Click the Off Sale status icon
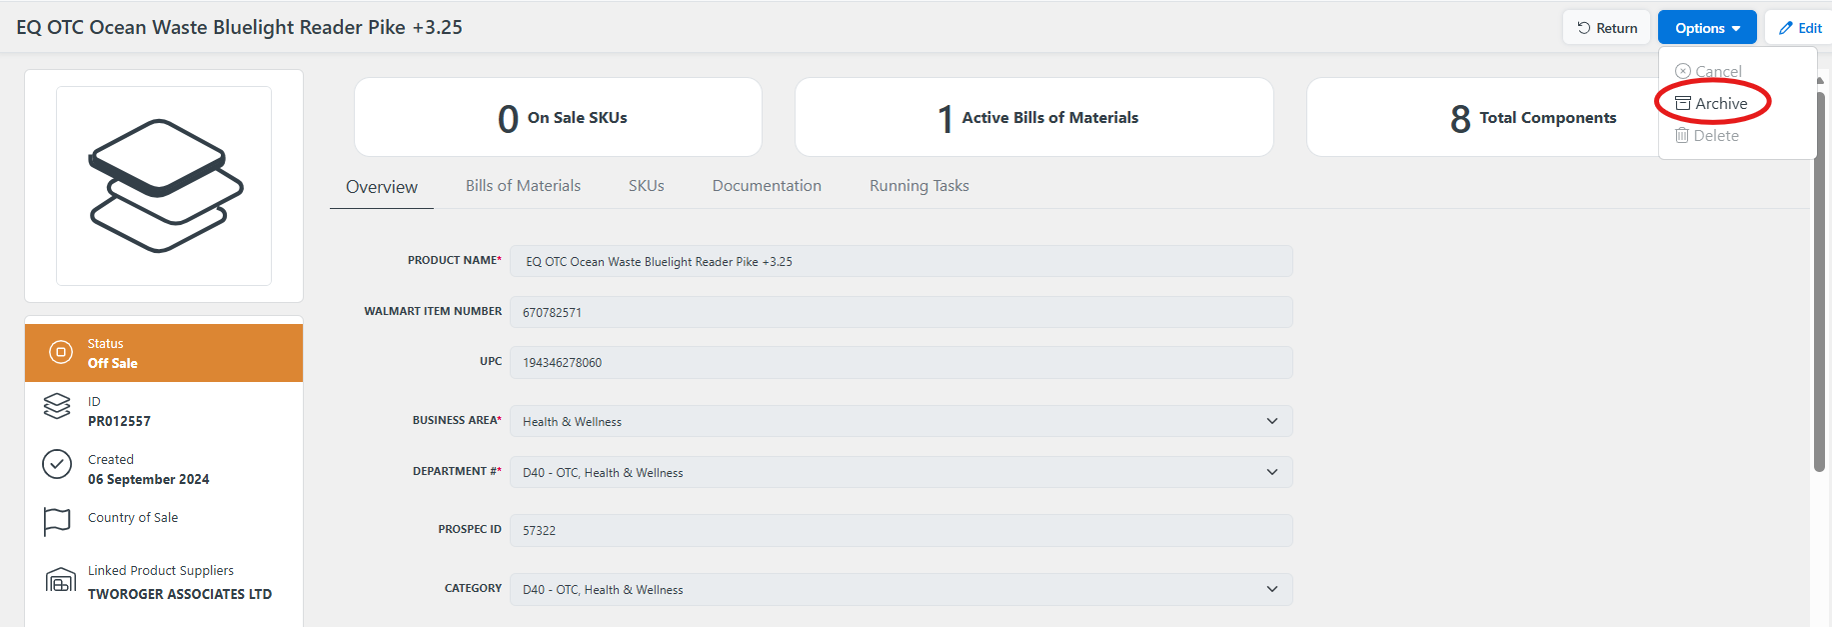 pyautogui.click(x=61, y=352)
